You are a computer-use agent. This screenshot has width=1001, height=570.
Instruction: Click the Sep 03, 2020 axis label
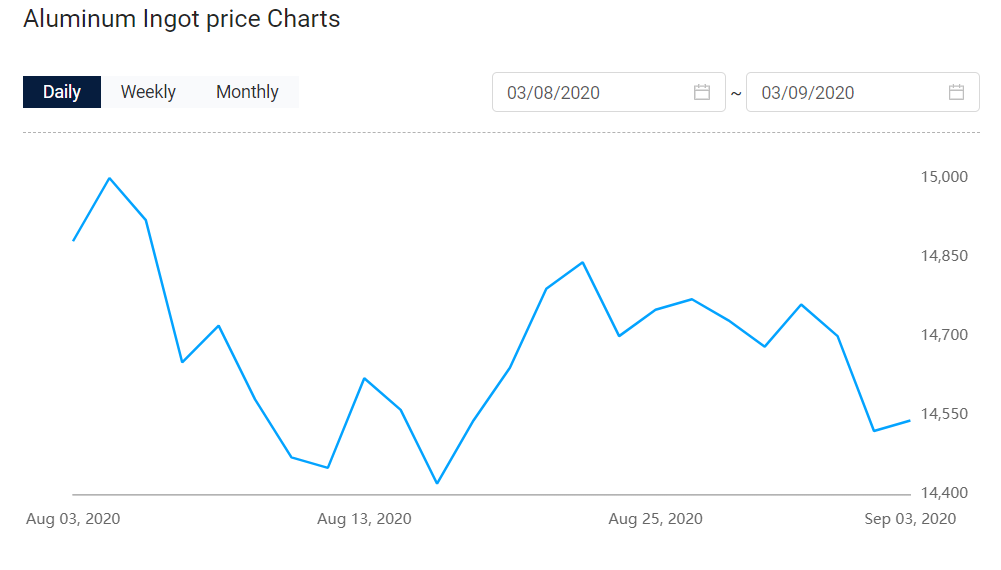(910, 519)
